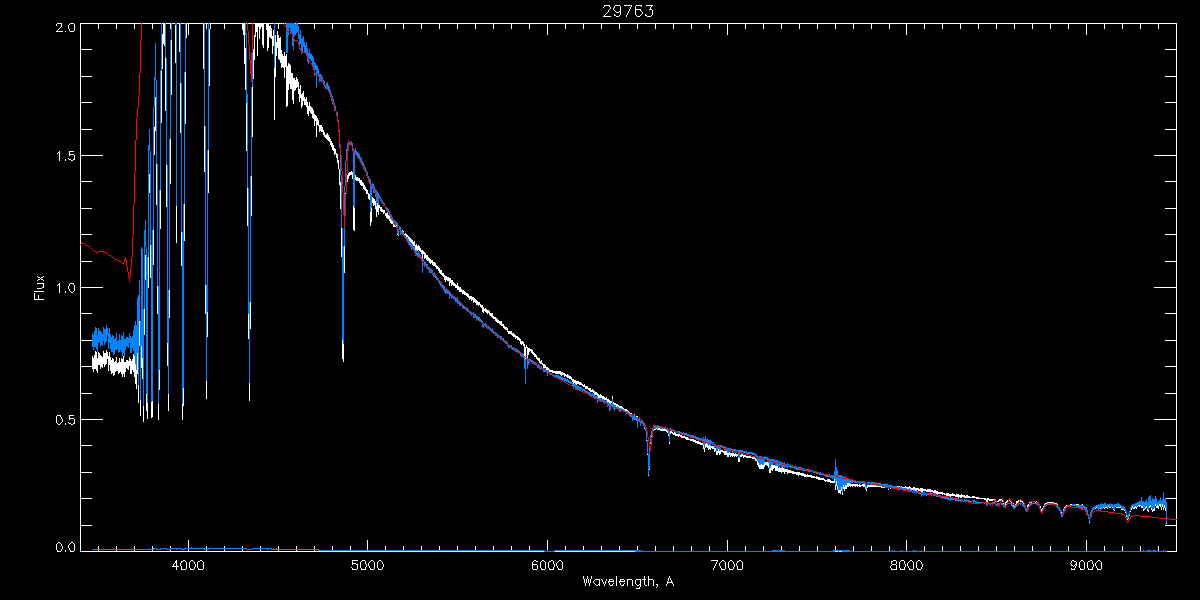Click the emission spike near 7600 Å
This screenshot has height=600, width=1200.
(x=835, y=470)
